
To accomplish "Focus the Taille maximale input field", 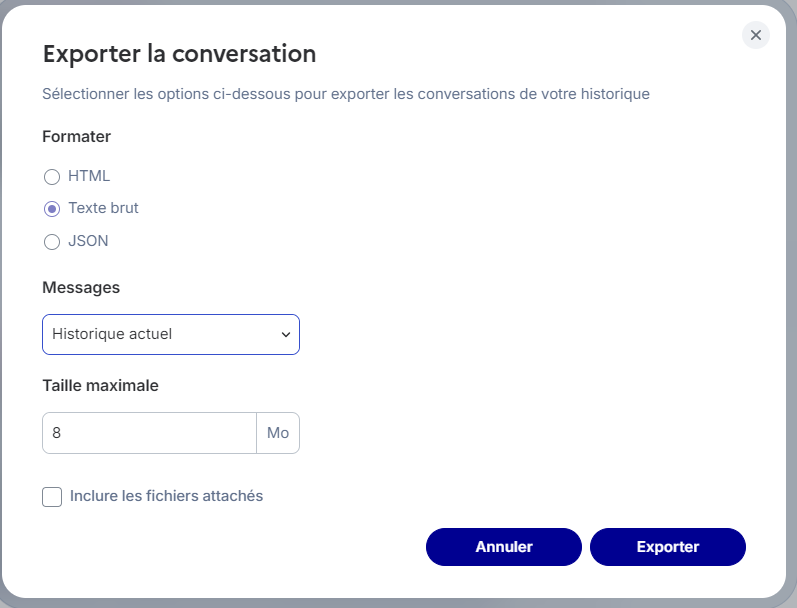I will [x=149, y=433].
